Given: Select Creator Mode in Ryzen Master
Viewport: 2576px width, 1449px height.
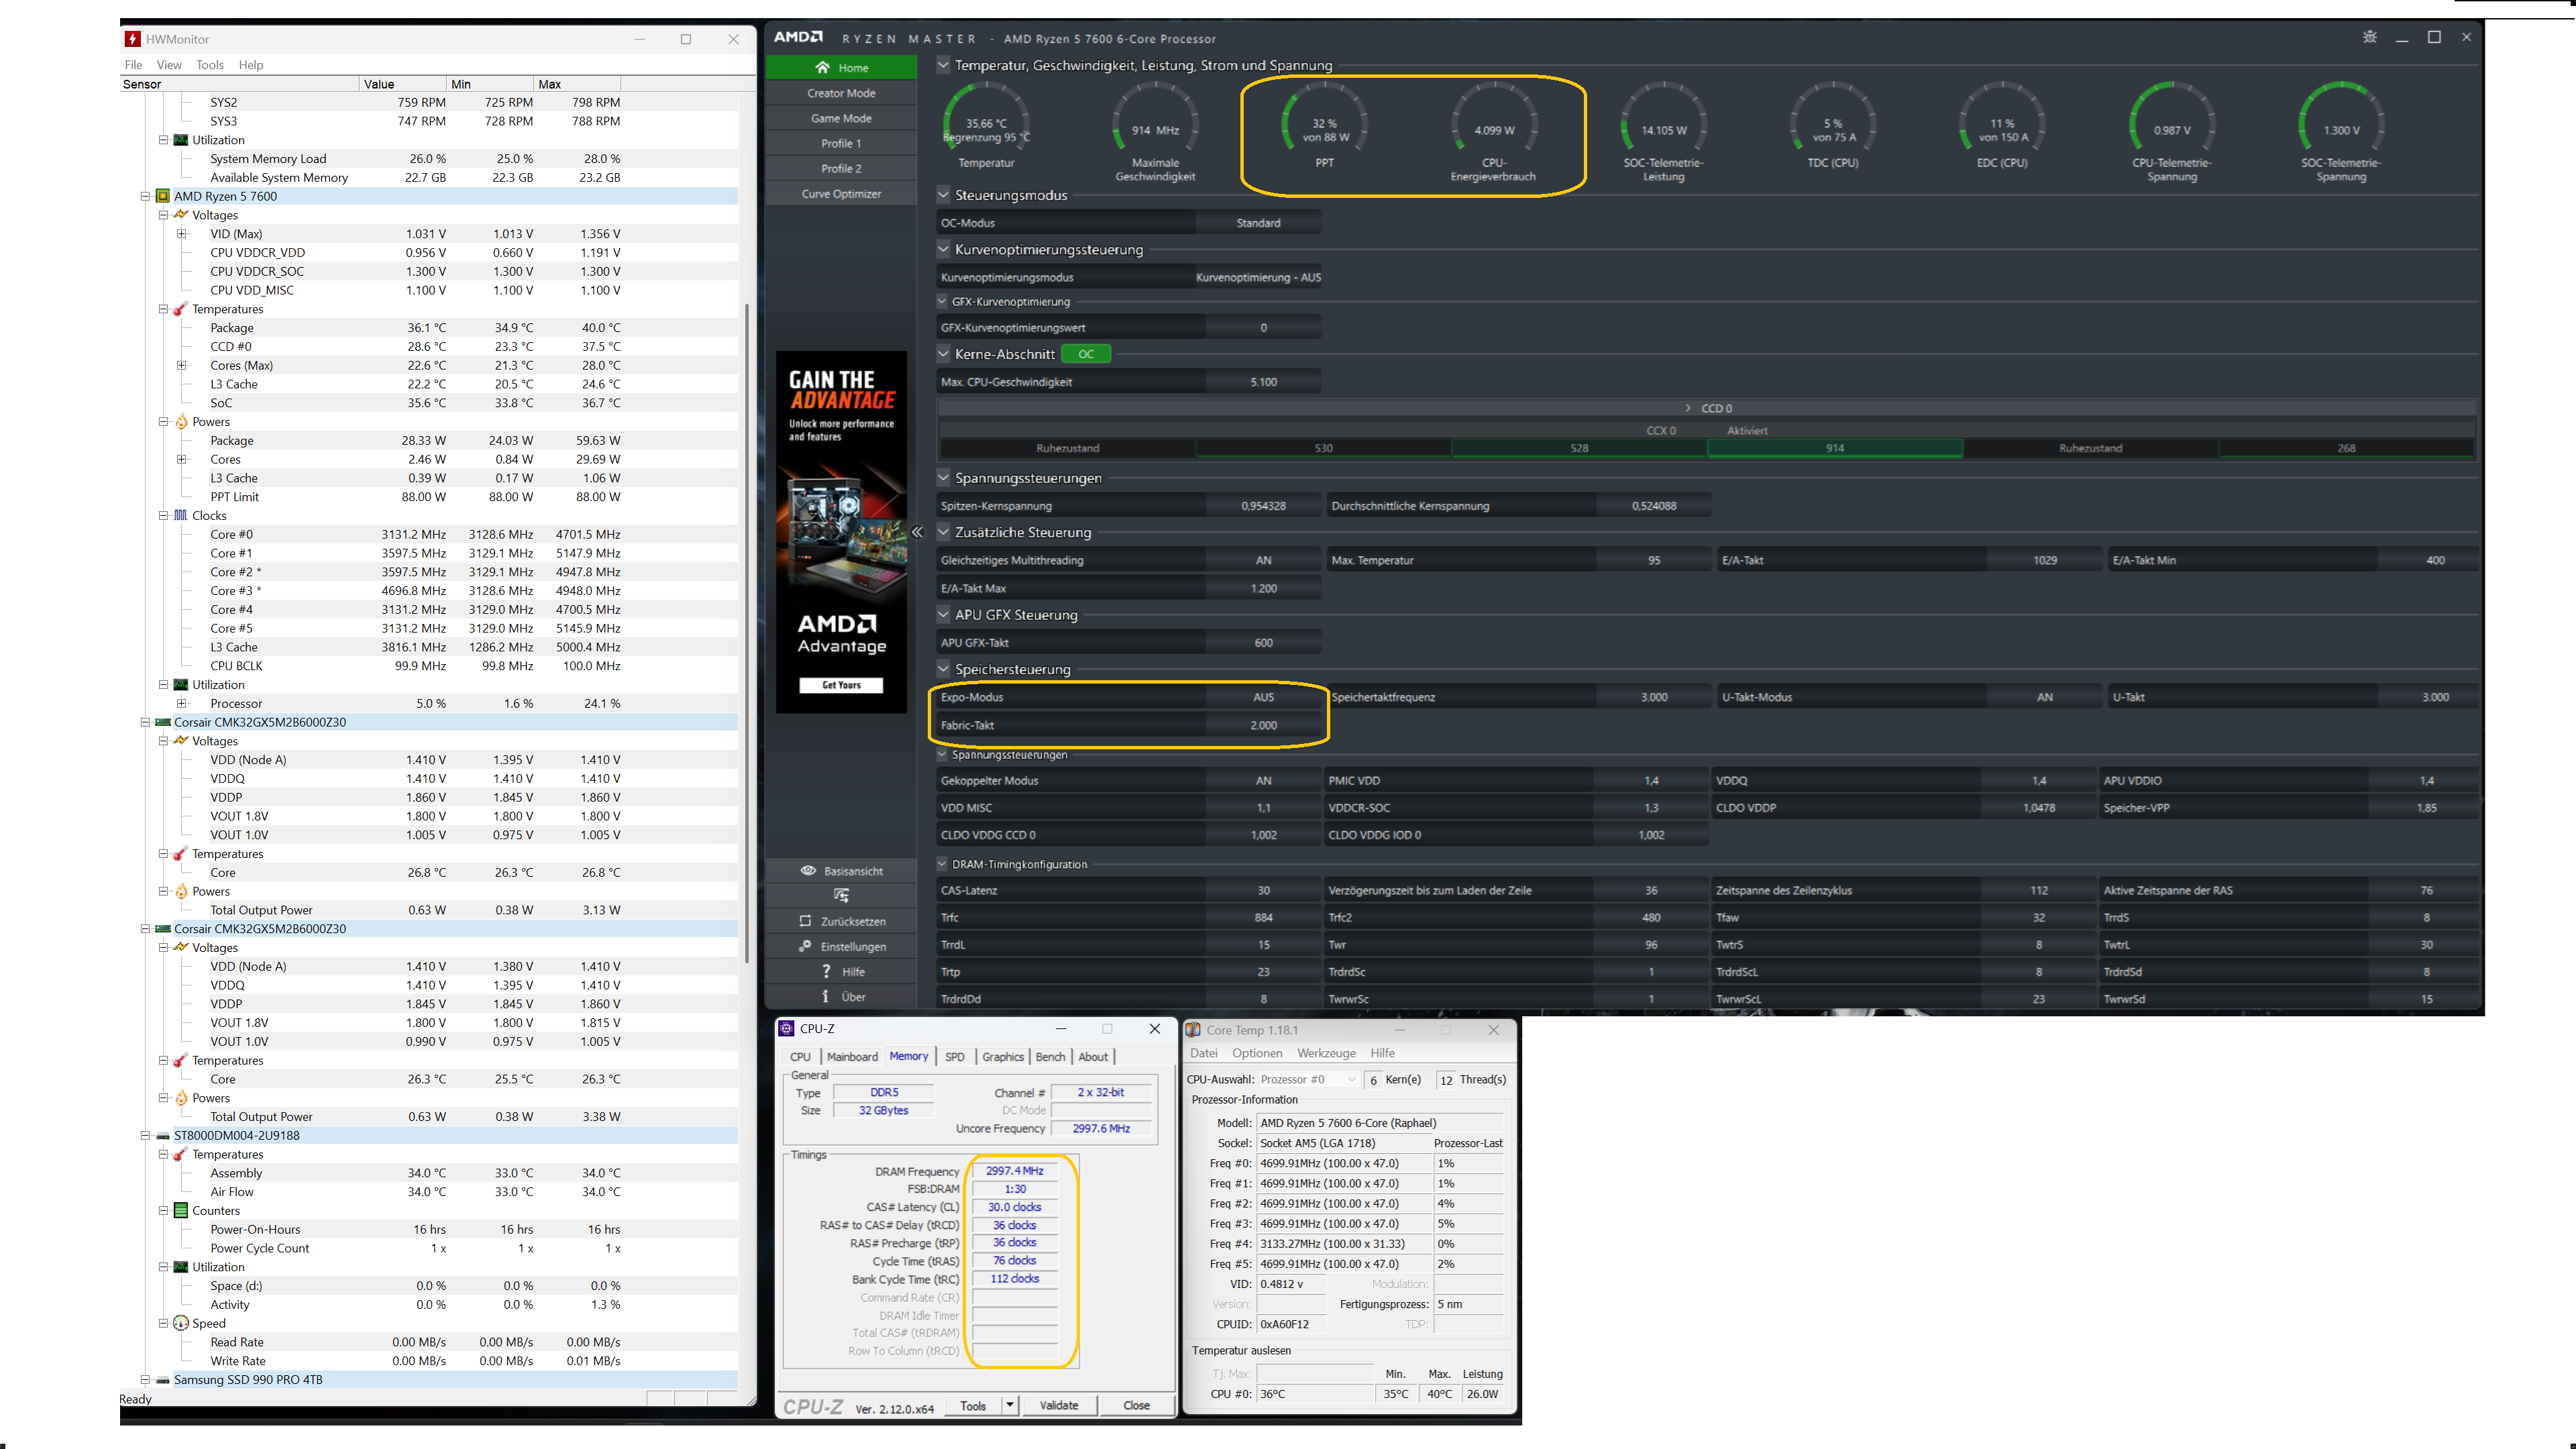Looking at the screenshot, I should click(x=841, y=93).
